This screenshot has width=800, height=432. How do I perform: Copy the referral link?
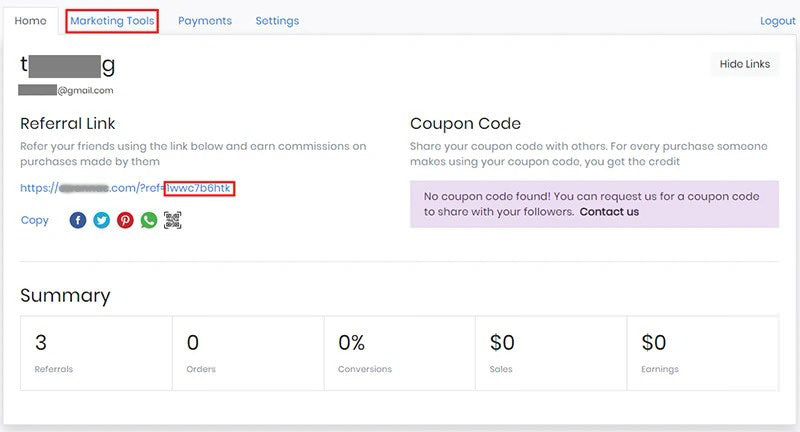pos(35,220)
